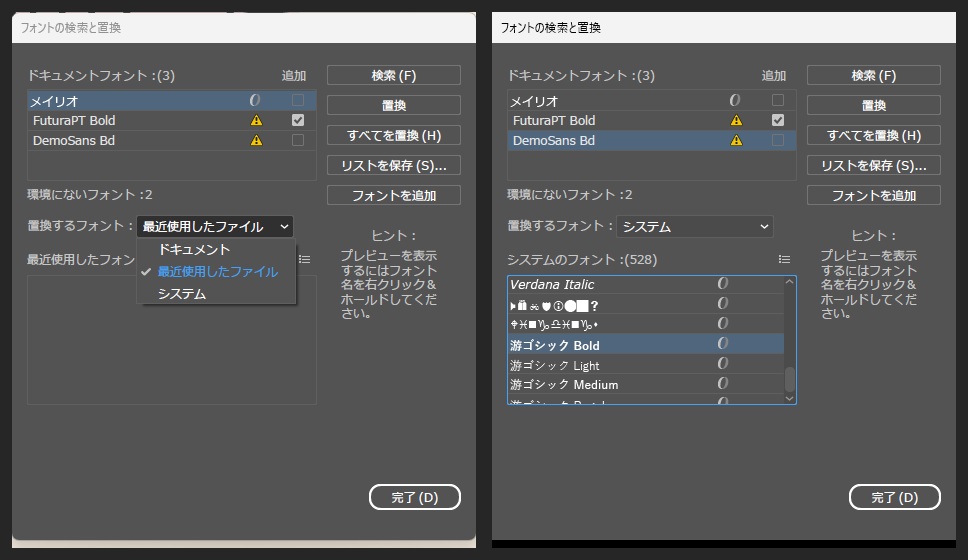Click empty recent fonts list box in left dialog
The height and width of the screenshot is (560, 968).
pyautogui.click(x=172, y=340)
